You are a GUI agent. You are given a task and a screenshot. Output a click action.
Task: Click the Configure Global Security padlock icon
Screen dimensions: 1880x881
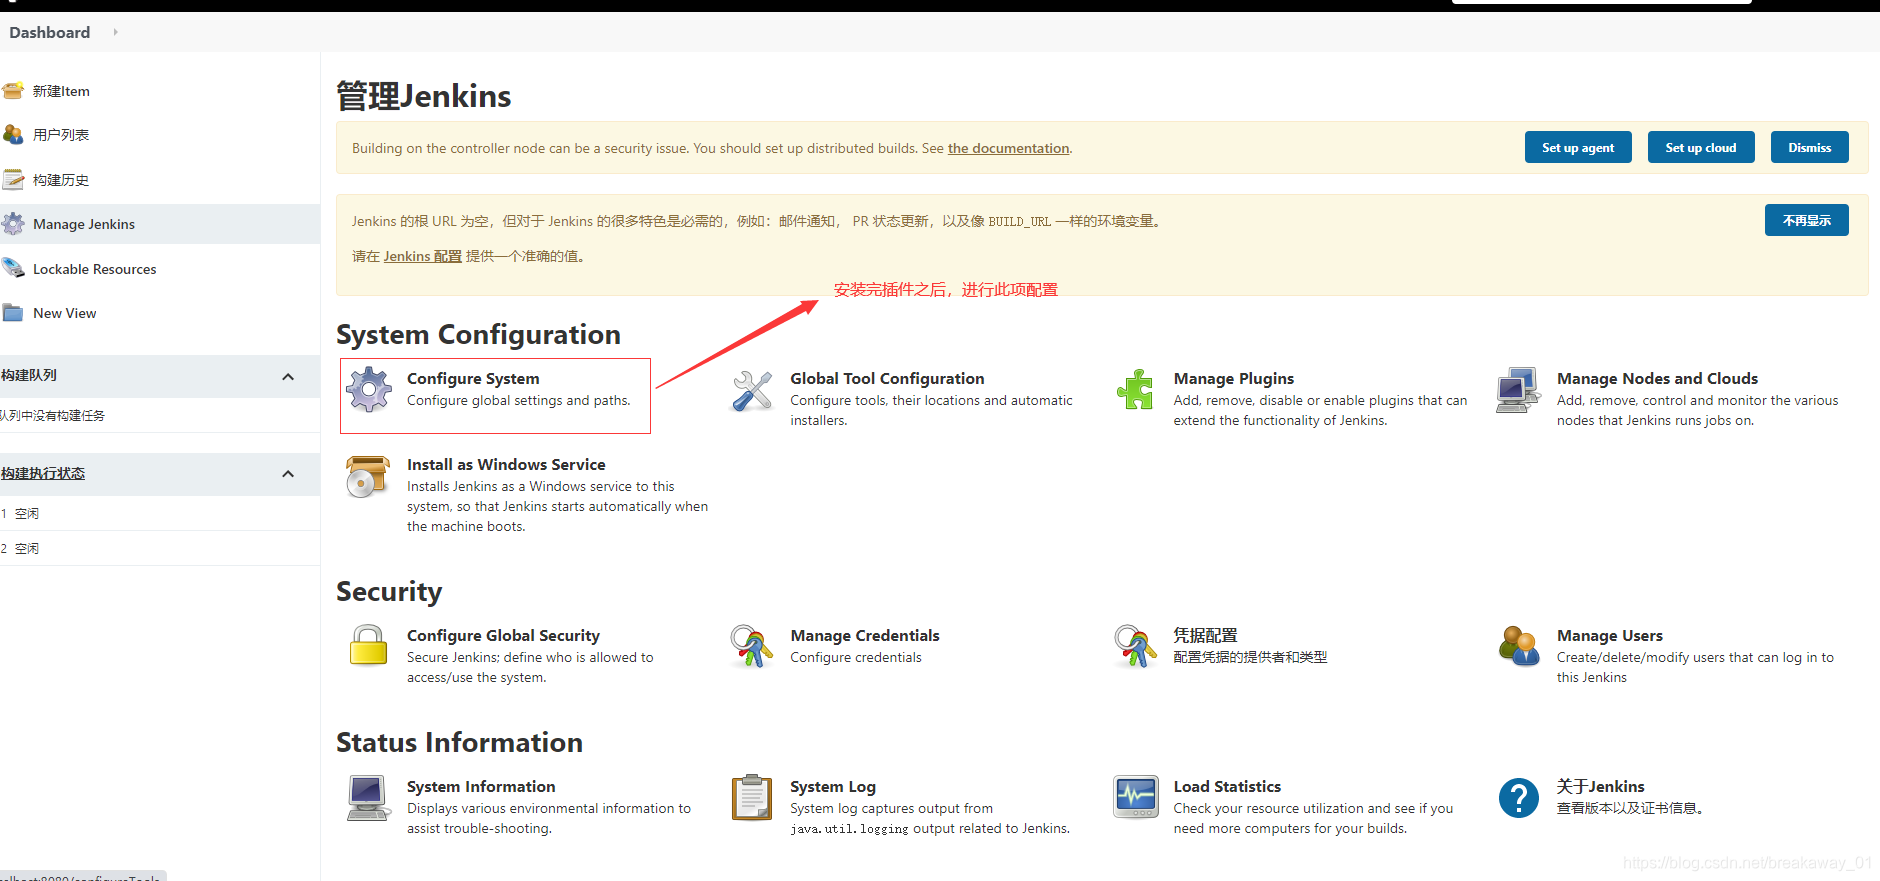point(368,646)
